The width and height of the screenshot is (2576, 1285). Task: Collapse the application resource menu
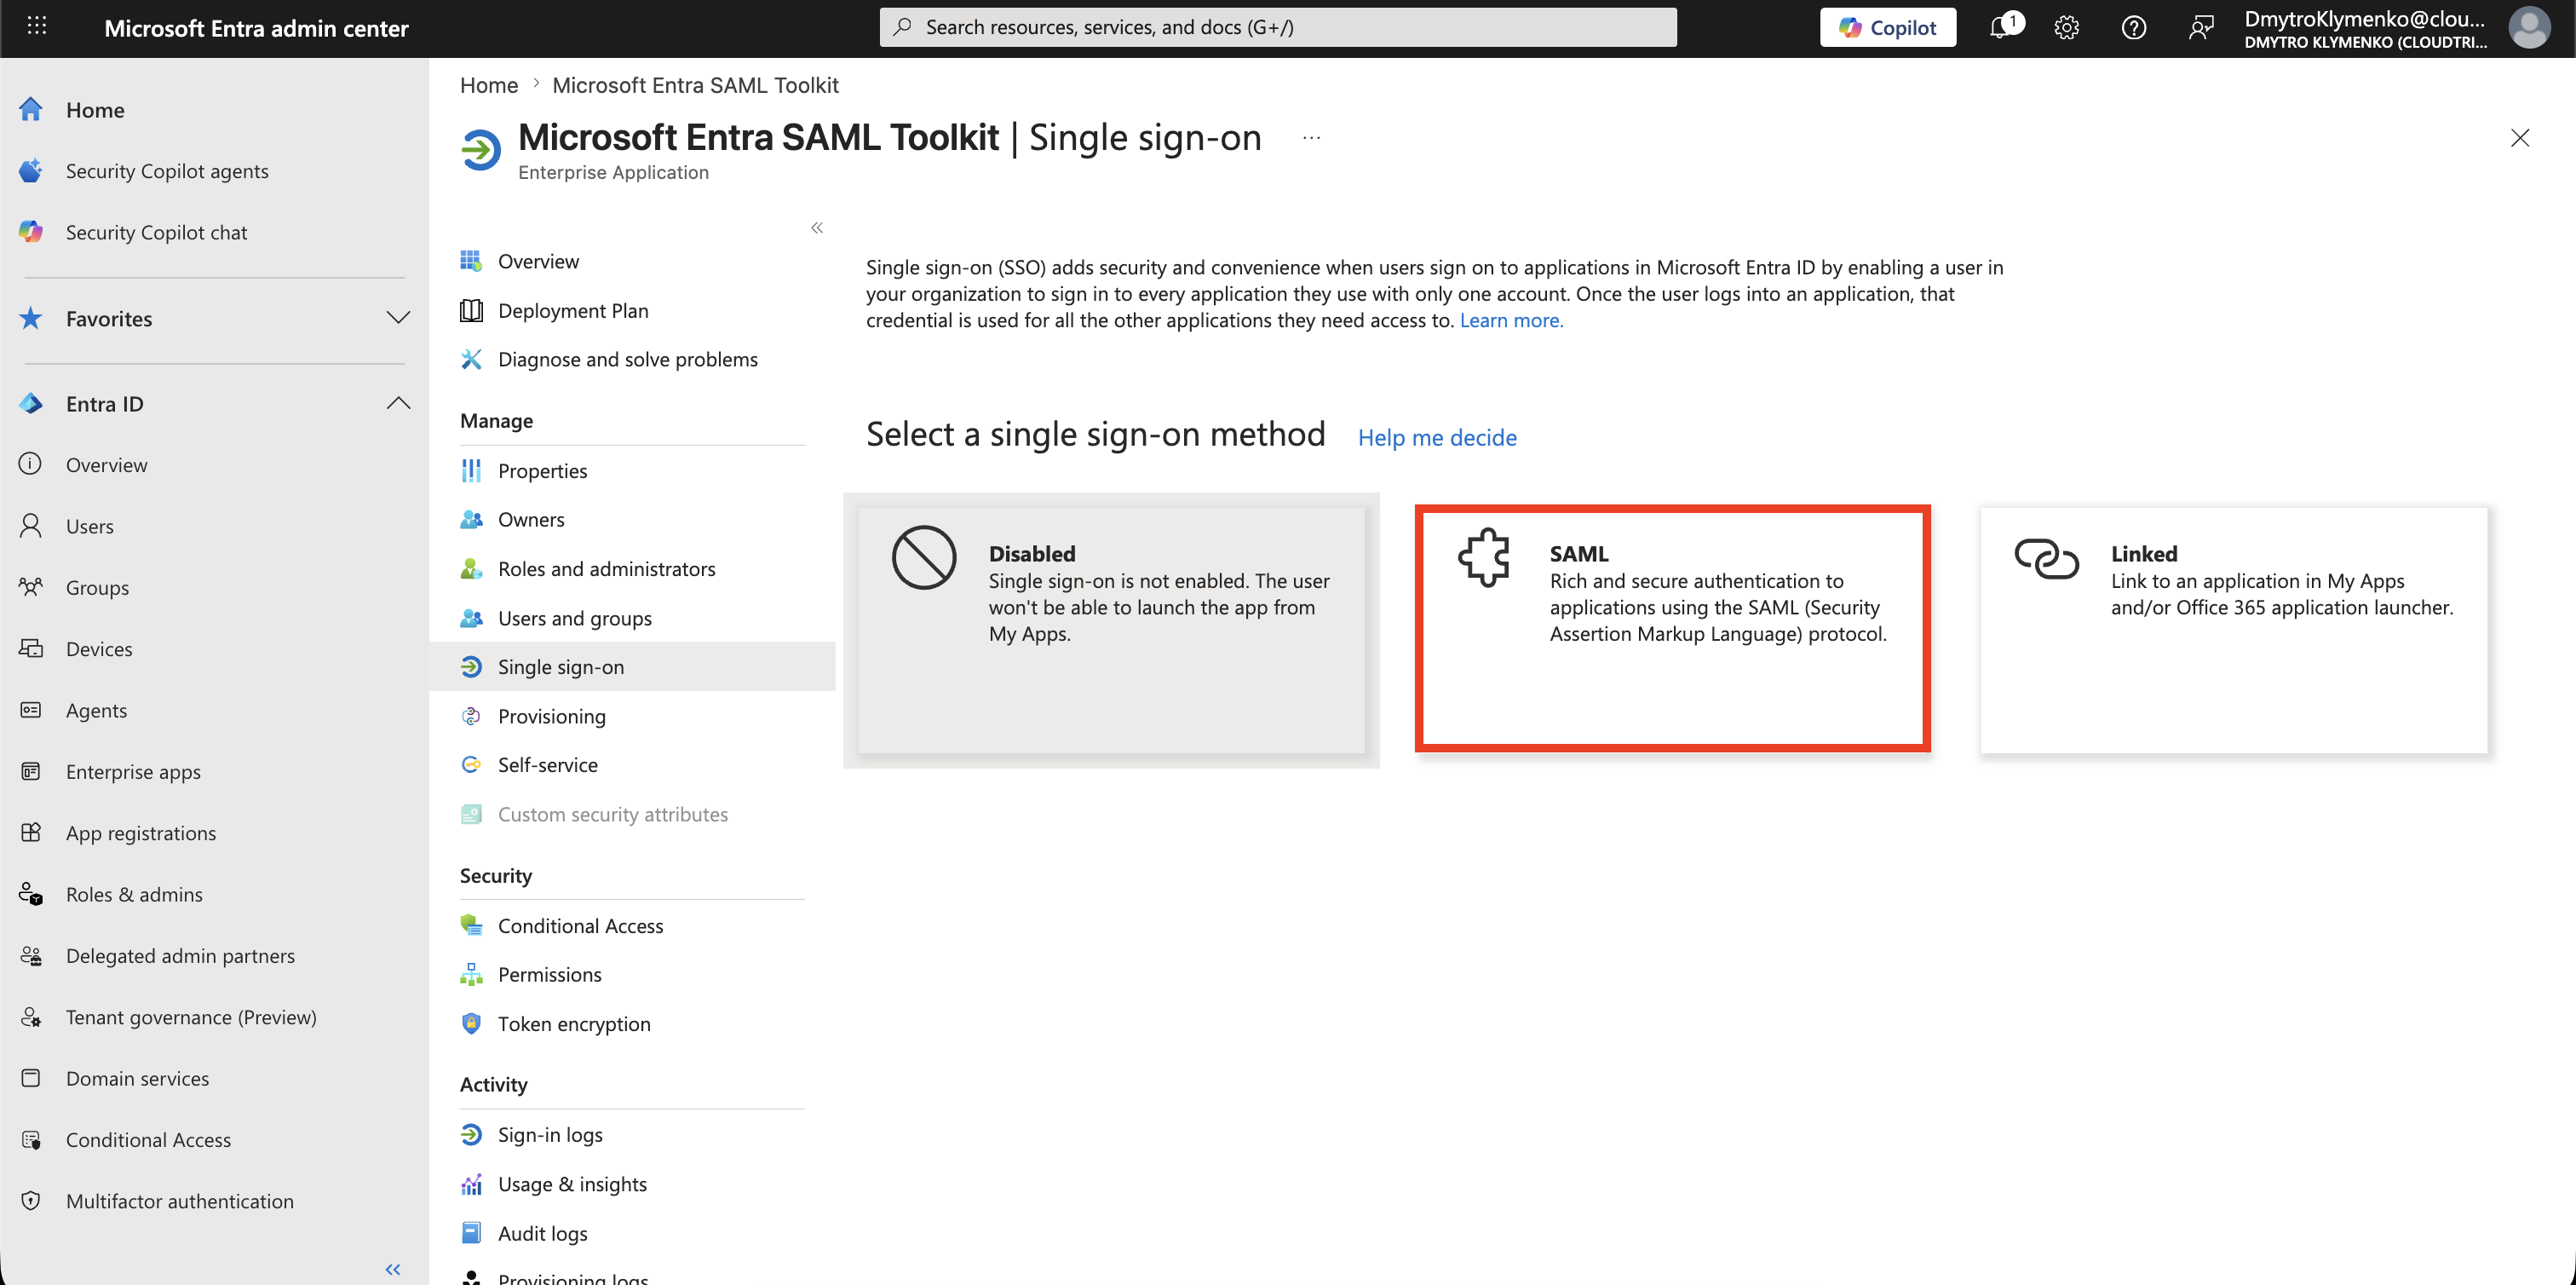pyautogui.click(x=817, y=228)
